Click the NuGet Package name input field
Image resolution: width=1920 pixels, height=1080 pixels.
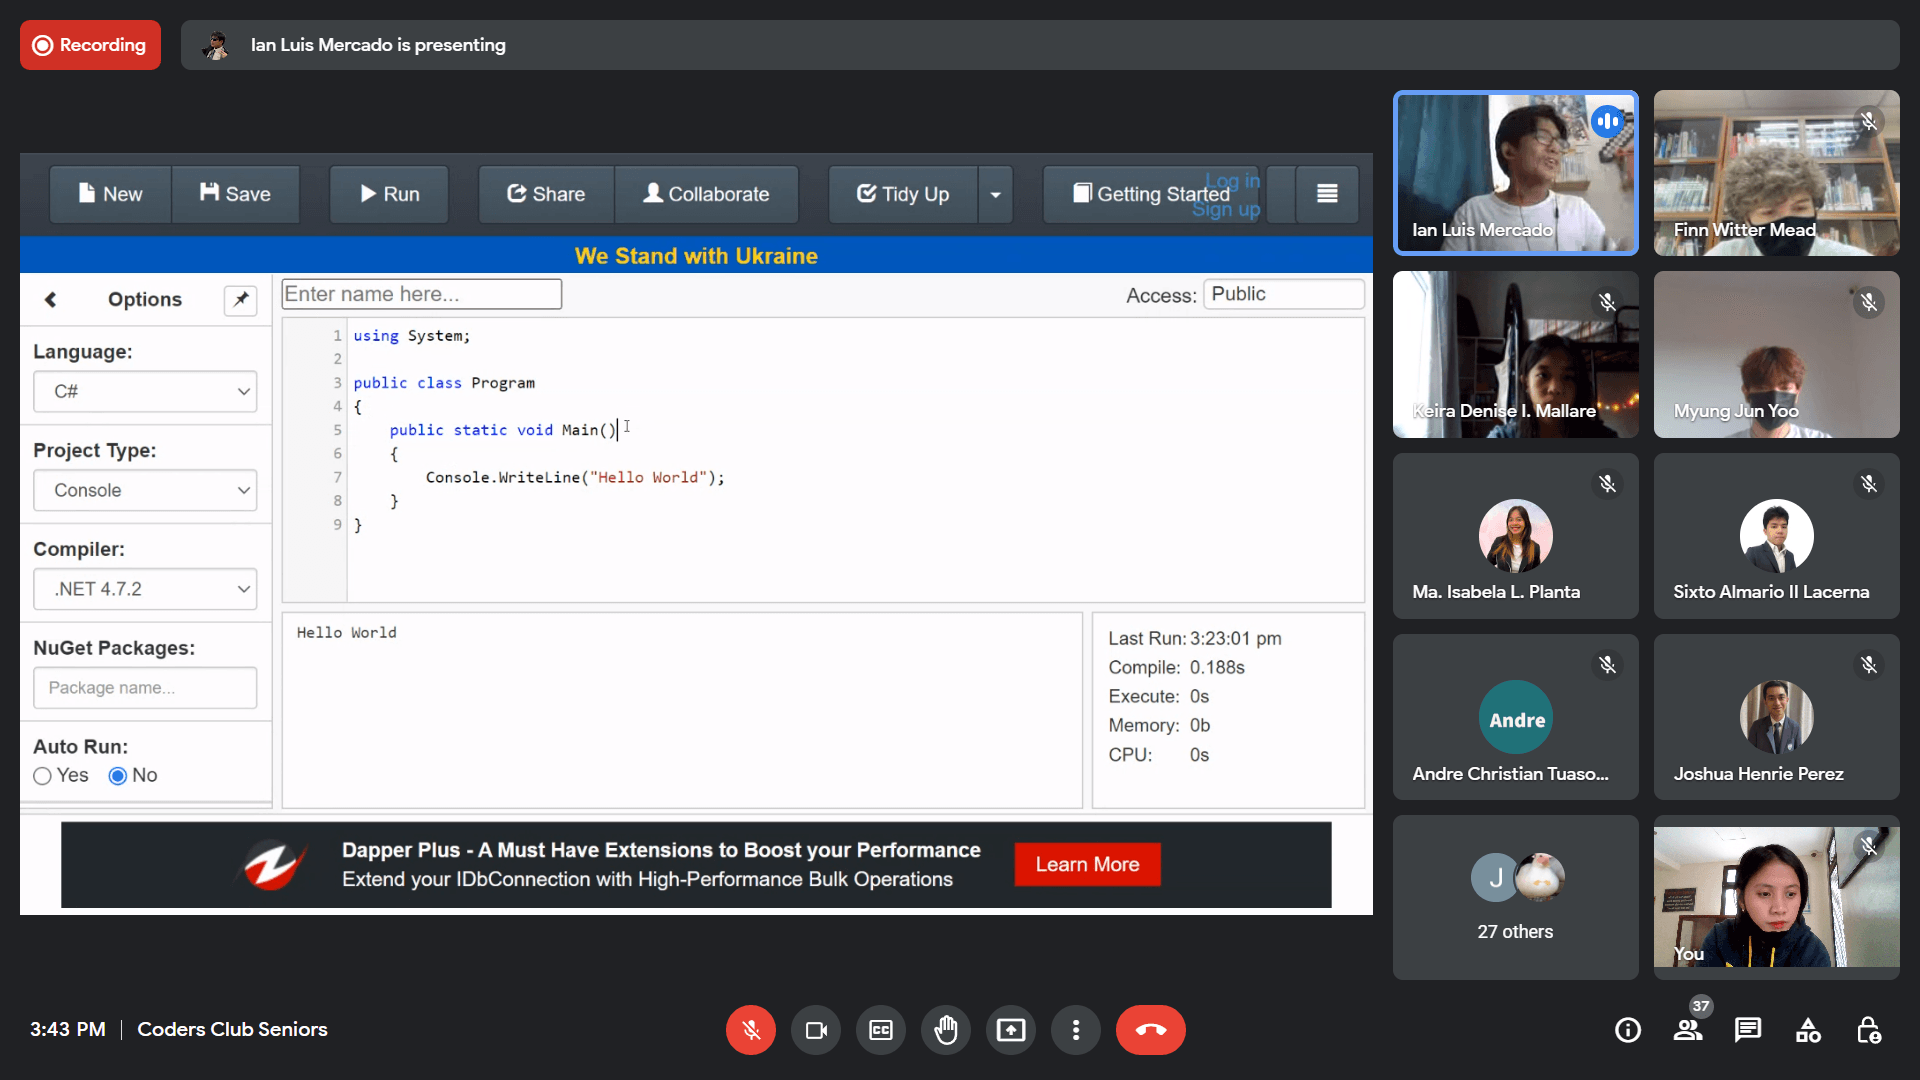[145, 687]
